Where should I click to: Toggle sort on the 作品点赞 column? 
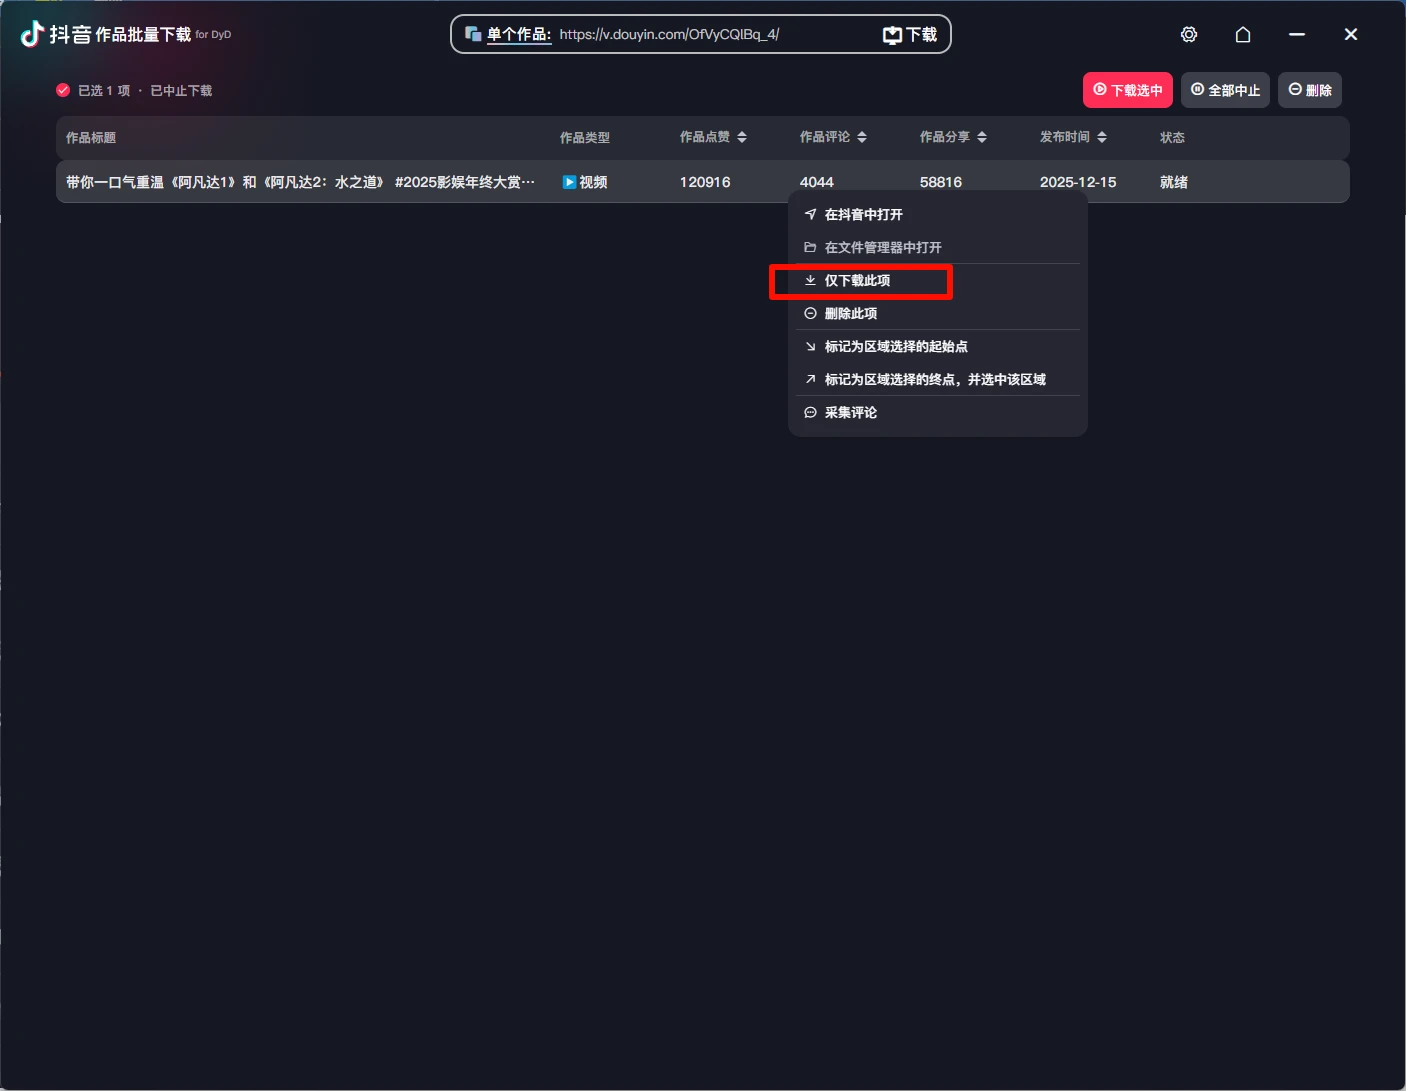tap(740, 137)
